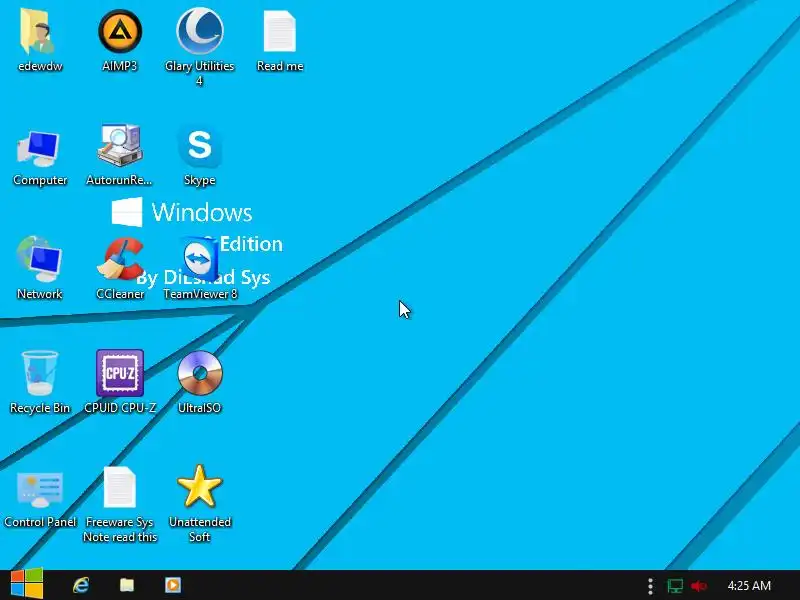The height and width of the screenshot is (600, 800).
Task: Click the 4:25 AM taskbar clock
Action: pos(749,586)
